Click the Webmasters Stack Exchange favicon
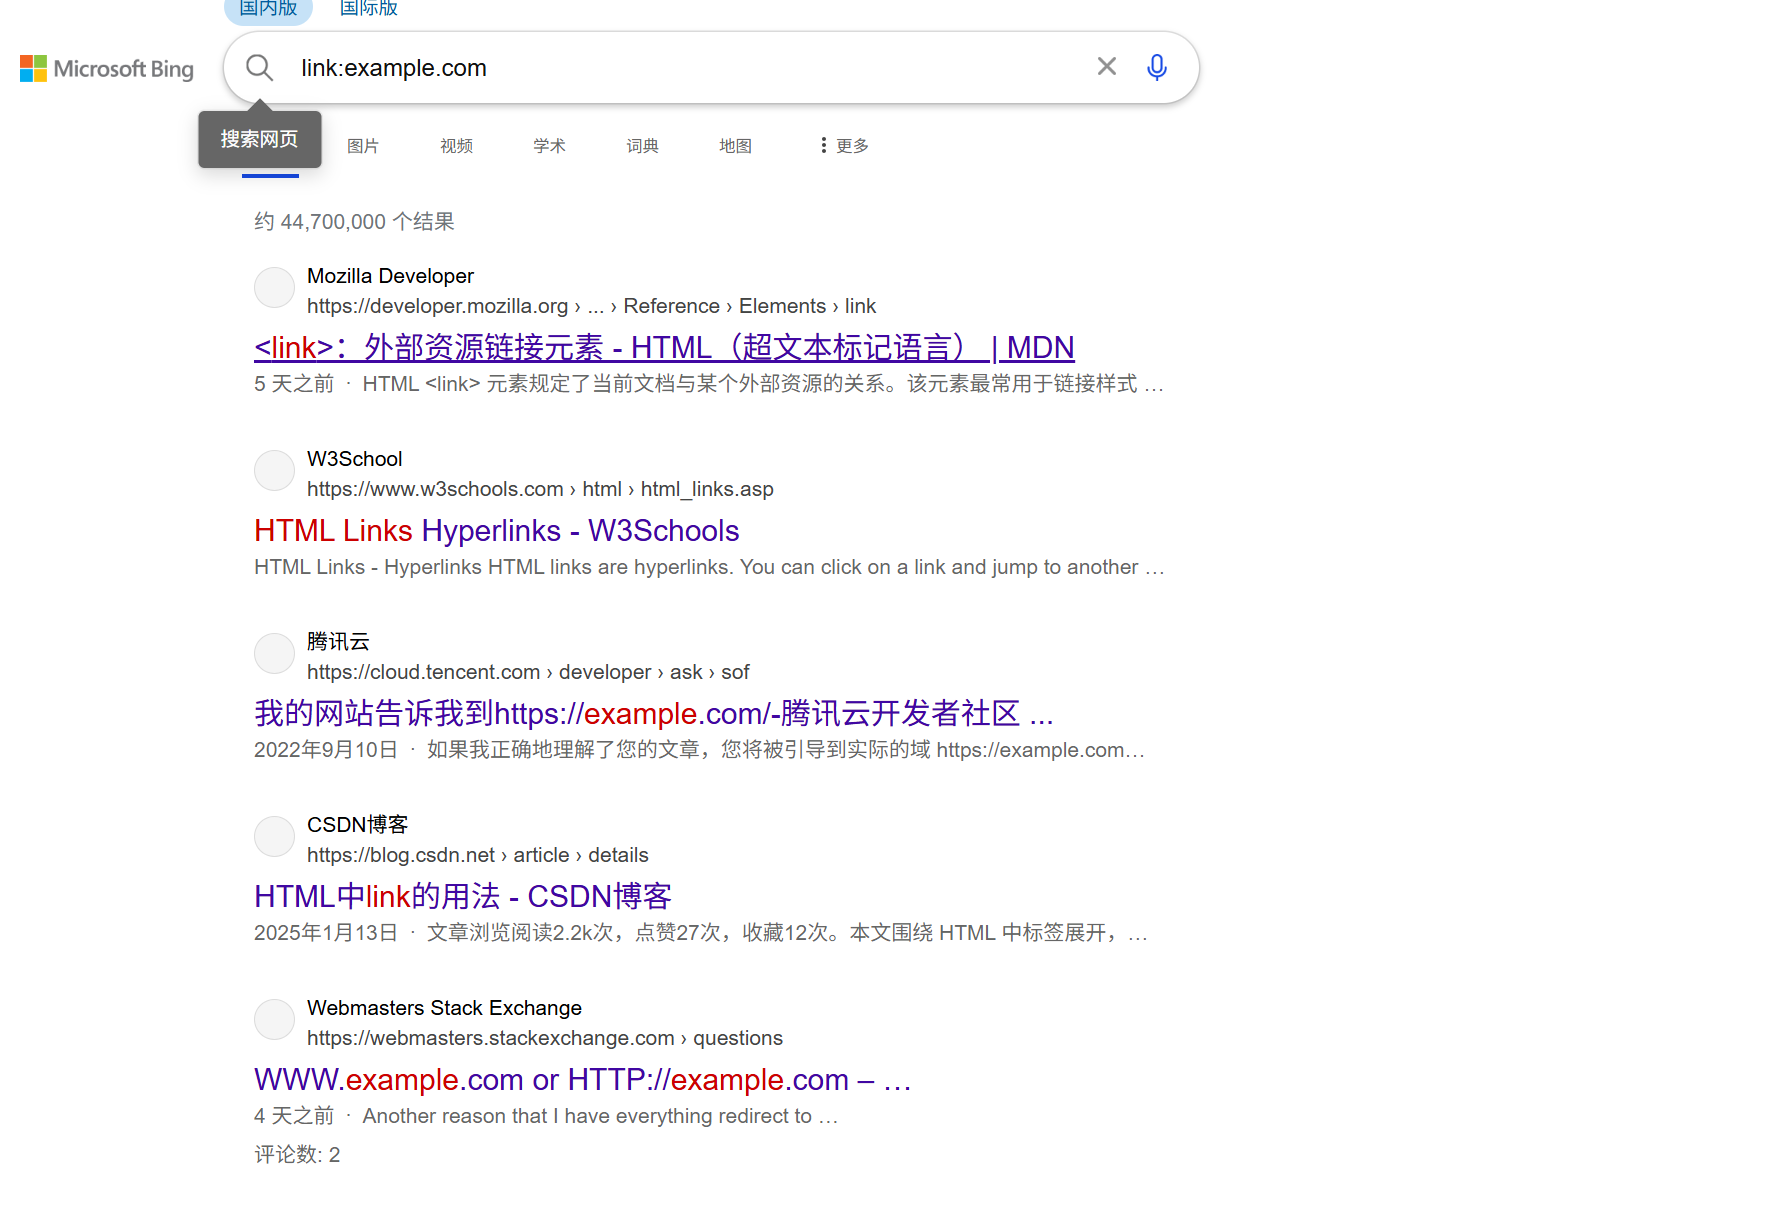Image resolution: width=1766 pixels, height=1224 pixels. point(273,1019)
